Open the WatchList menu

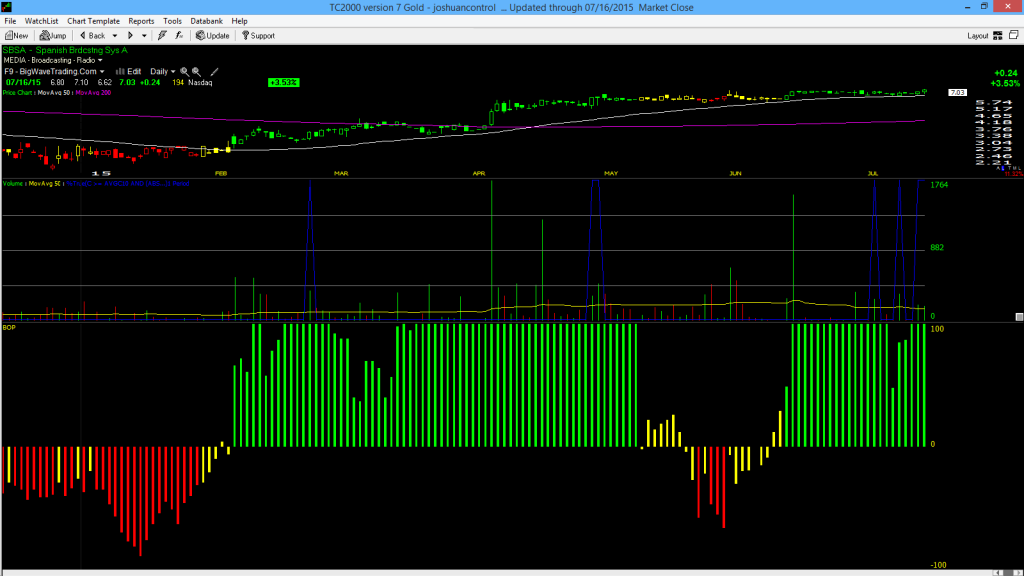[x=41, y=21]
